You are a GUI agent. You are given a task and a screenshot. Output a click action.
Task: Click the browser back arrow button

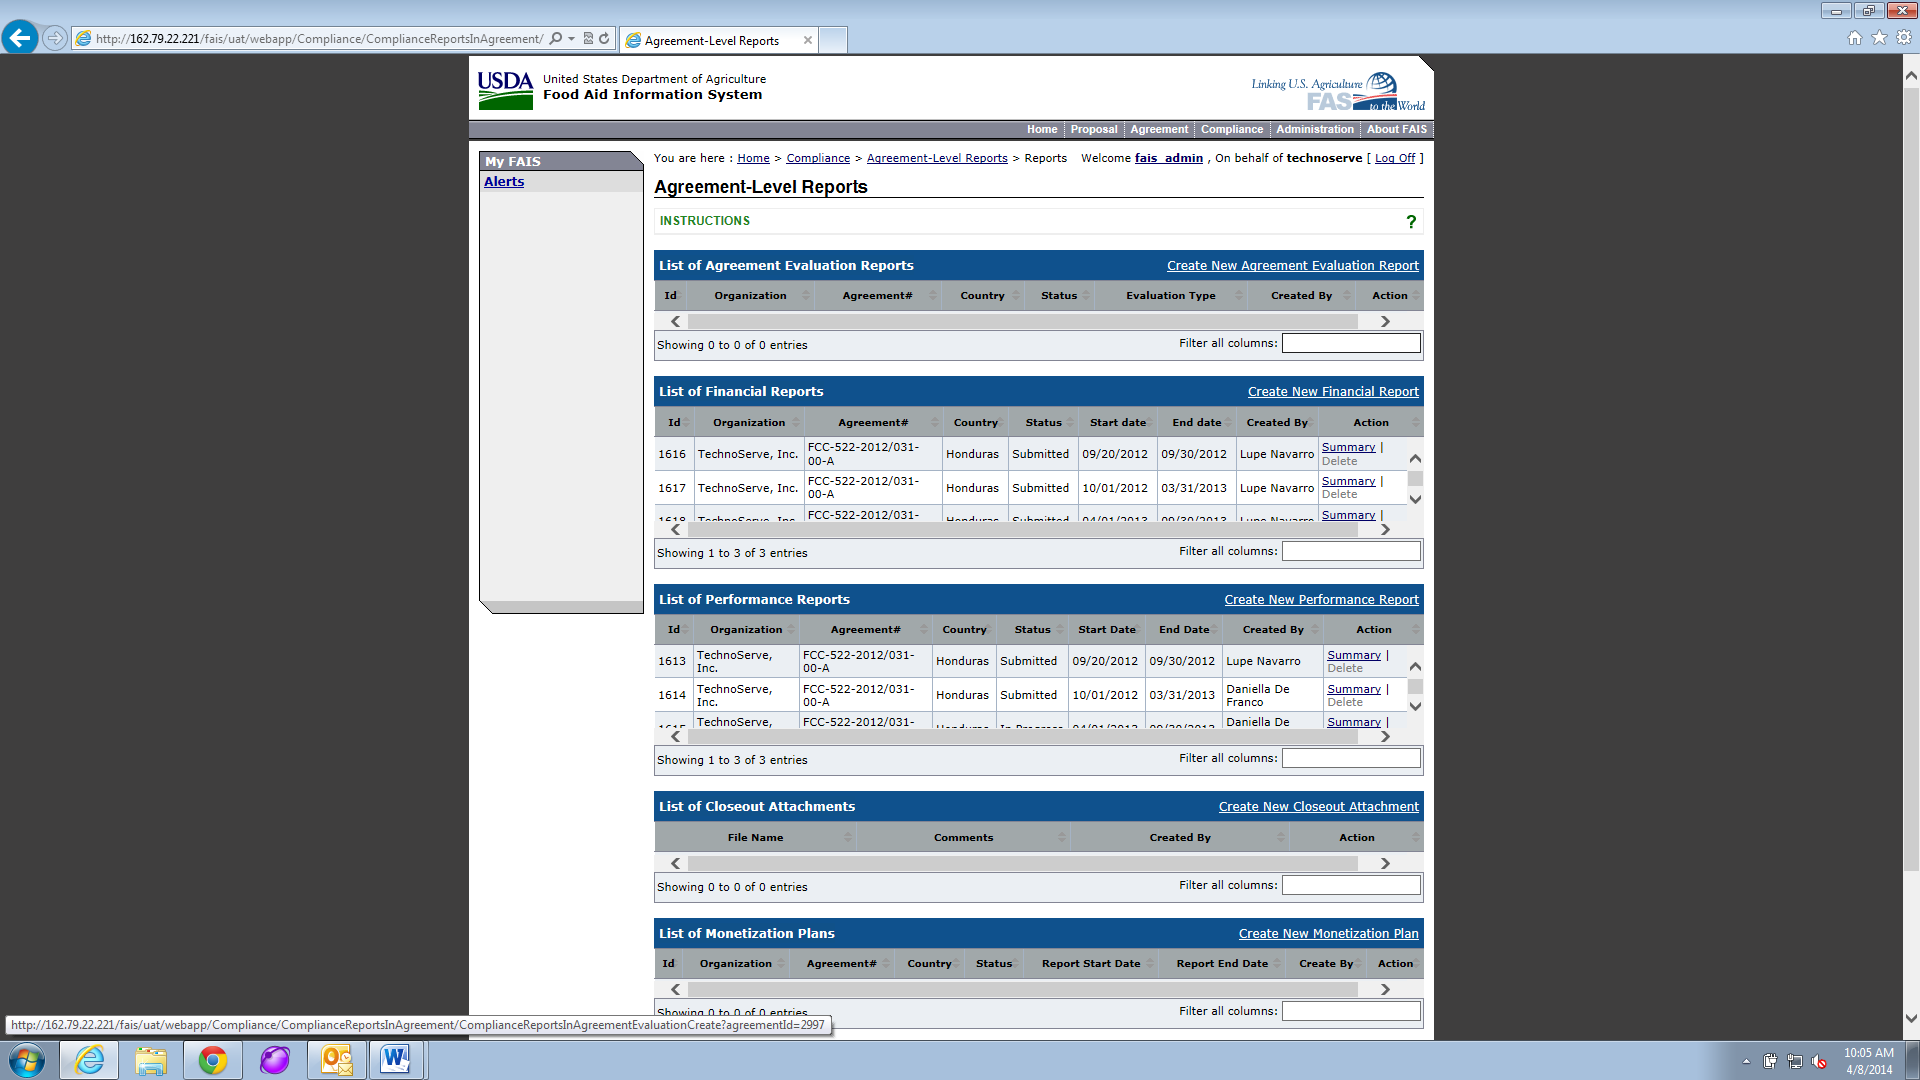click(20, 38)
